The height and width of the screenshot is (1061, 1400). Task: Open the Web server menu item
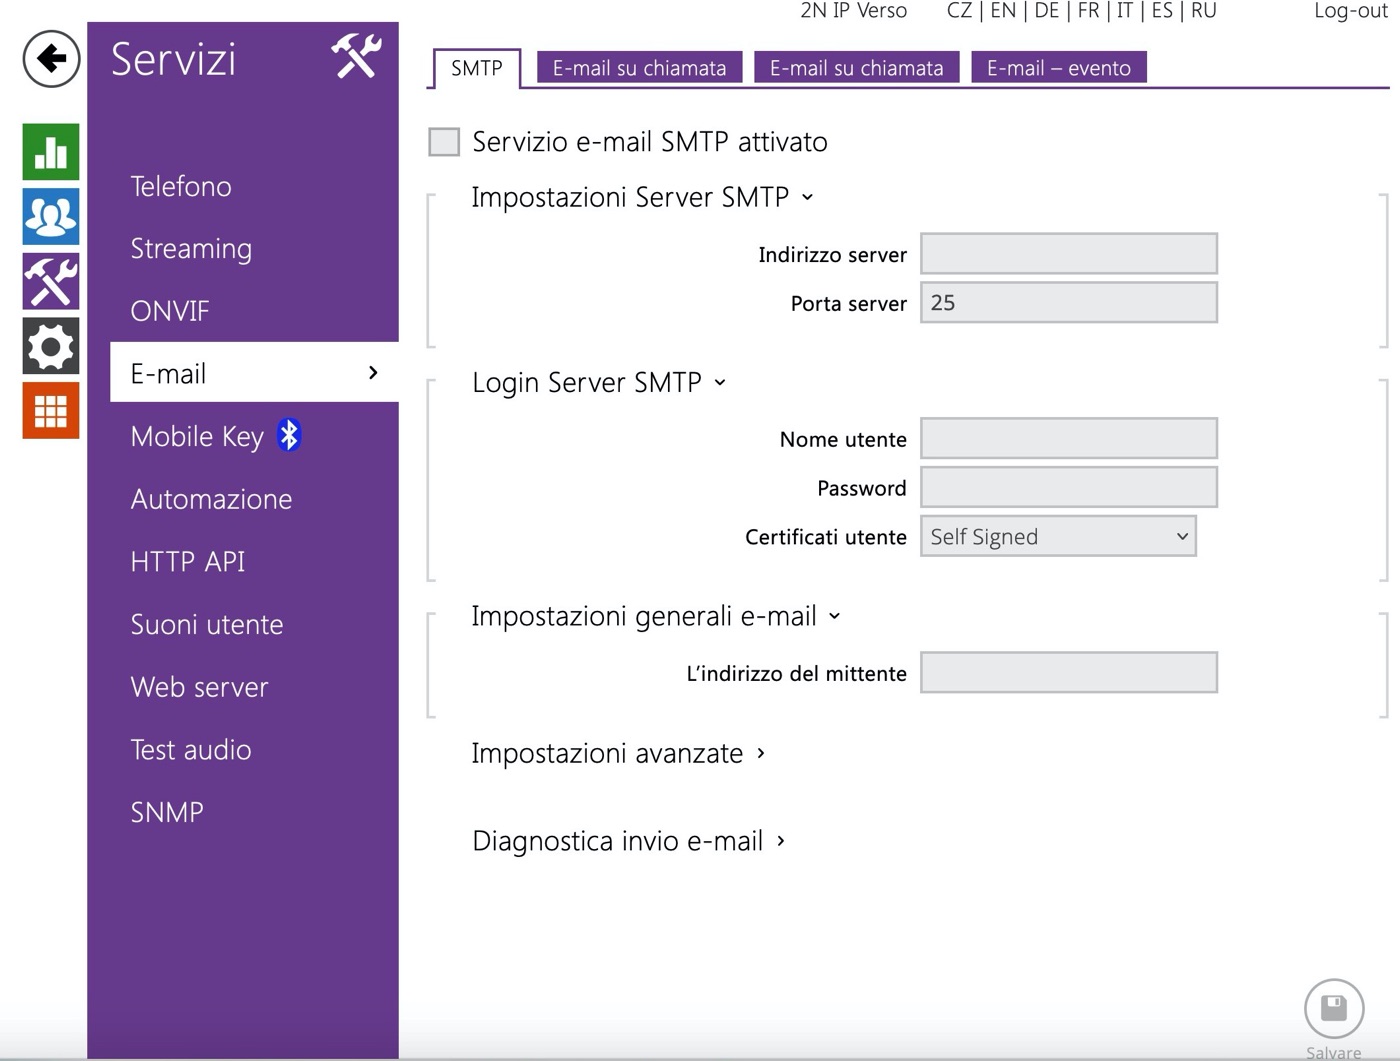[199, 687]
